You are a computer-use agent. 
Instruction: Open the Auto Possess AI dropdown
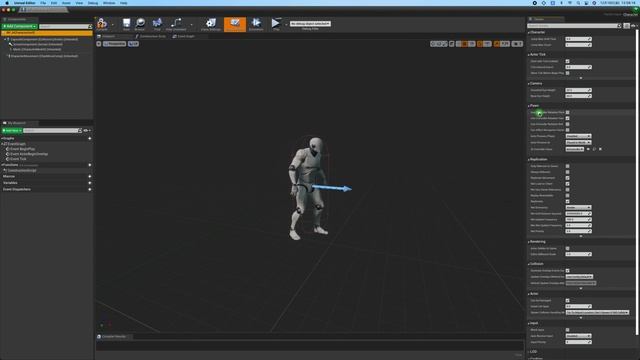coord(578,142)
